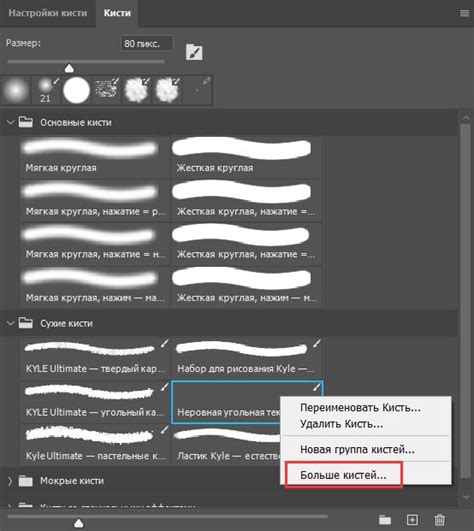Image resolution: width=474 pixels, height=531 pixels.
Task: Pick the first soft round recent brush
Action: point(16,90)
